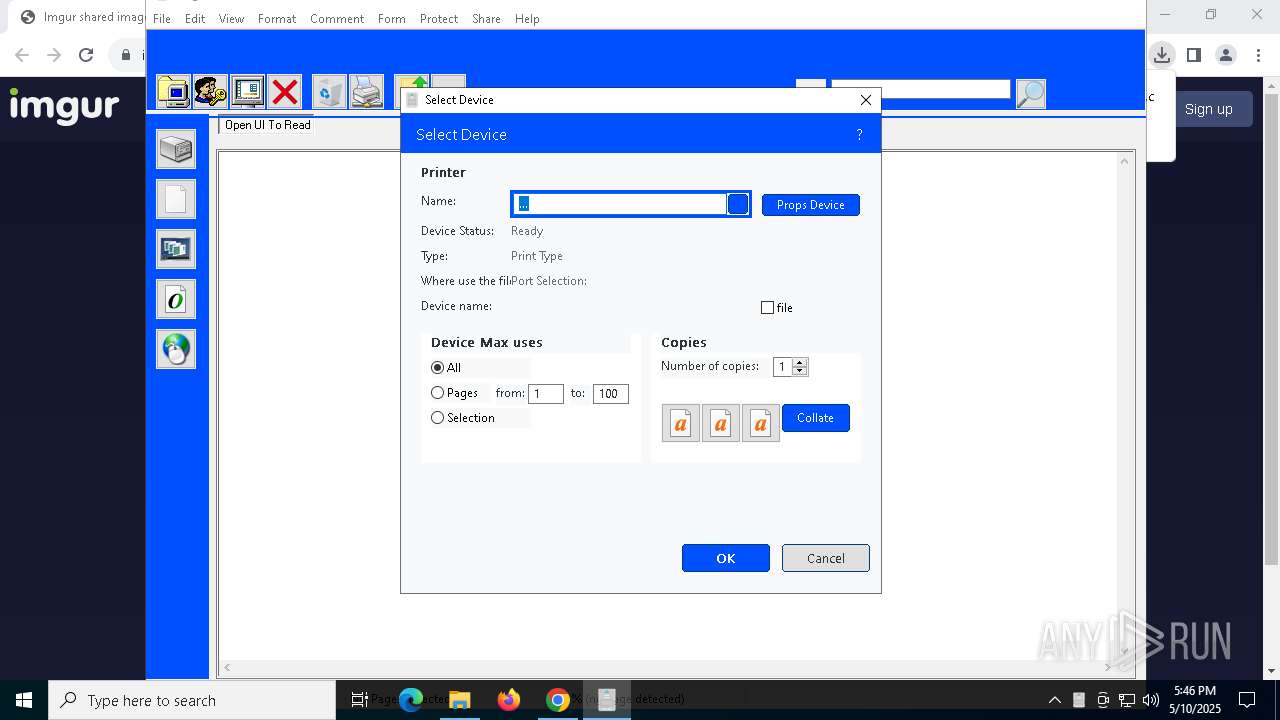Open the Share menu
The image size is (1280, 720).
tap(486, 19)
